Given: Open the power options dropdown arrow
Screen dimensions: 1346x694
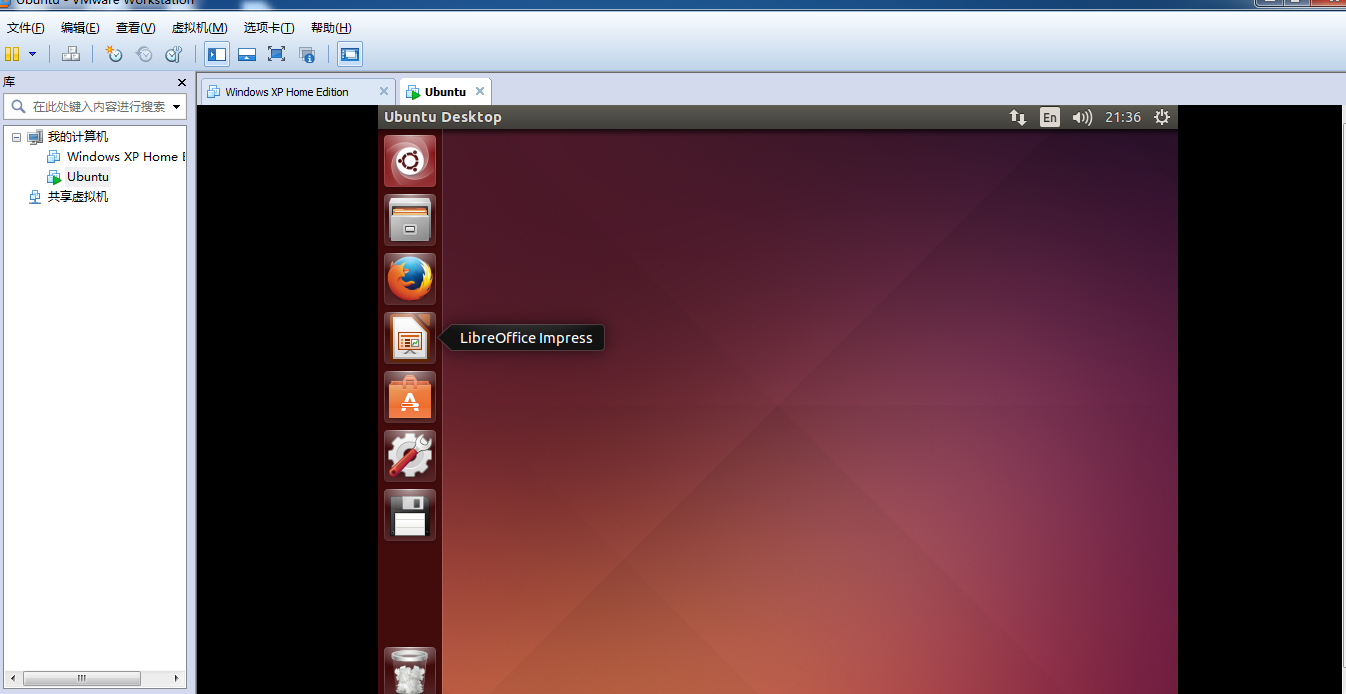Looking at the screenshot, I should tap(33, 54).
